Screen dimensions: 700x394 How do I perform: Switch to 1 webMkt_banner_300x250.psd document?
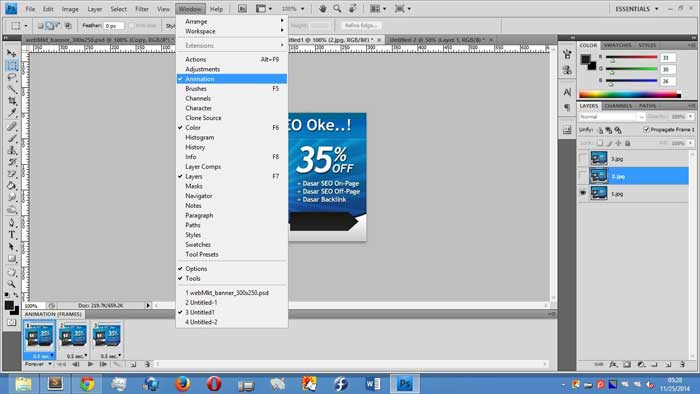(x=232, y=293)
